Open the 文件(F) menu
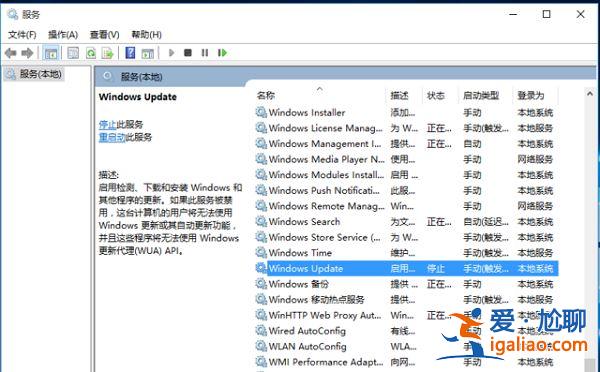The image size is (600, 372). coord(22,35)
